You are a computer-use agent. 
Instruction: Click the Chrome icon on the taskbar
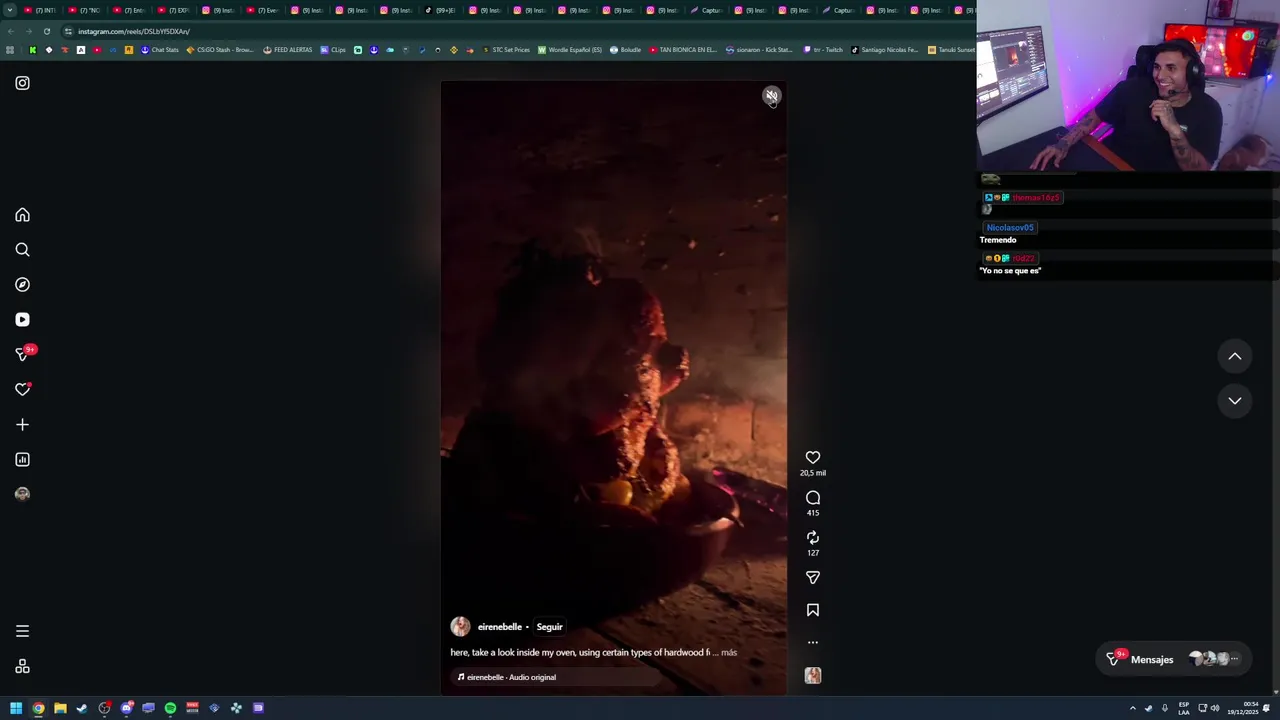point(38,708)
